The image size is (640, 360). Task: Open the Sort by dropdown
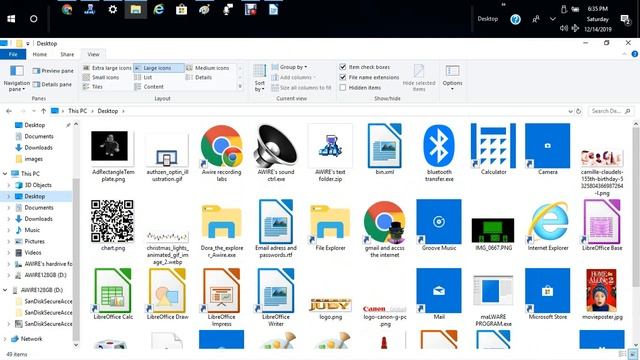260,78
